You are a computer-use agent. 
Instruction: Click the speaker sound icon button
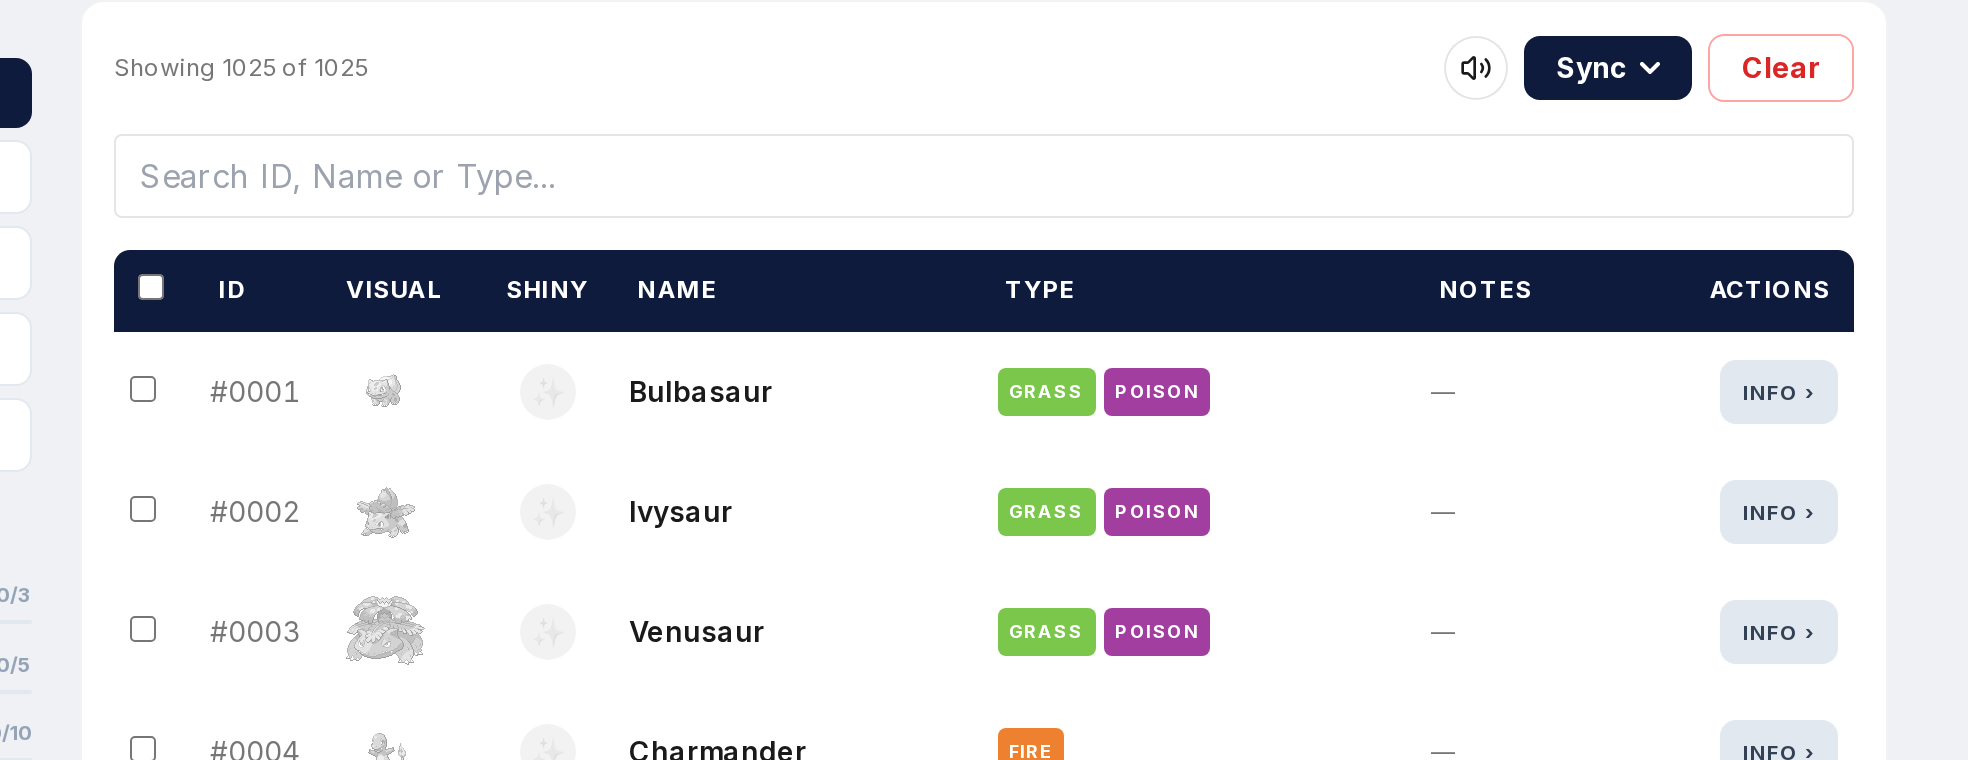[1475, 68]
